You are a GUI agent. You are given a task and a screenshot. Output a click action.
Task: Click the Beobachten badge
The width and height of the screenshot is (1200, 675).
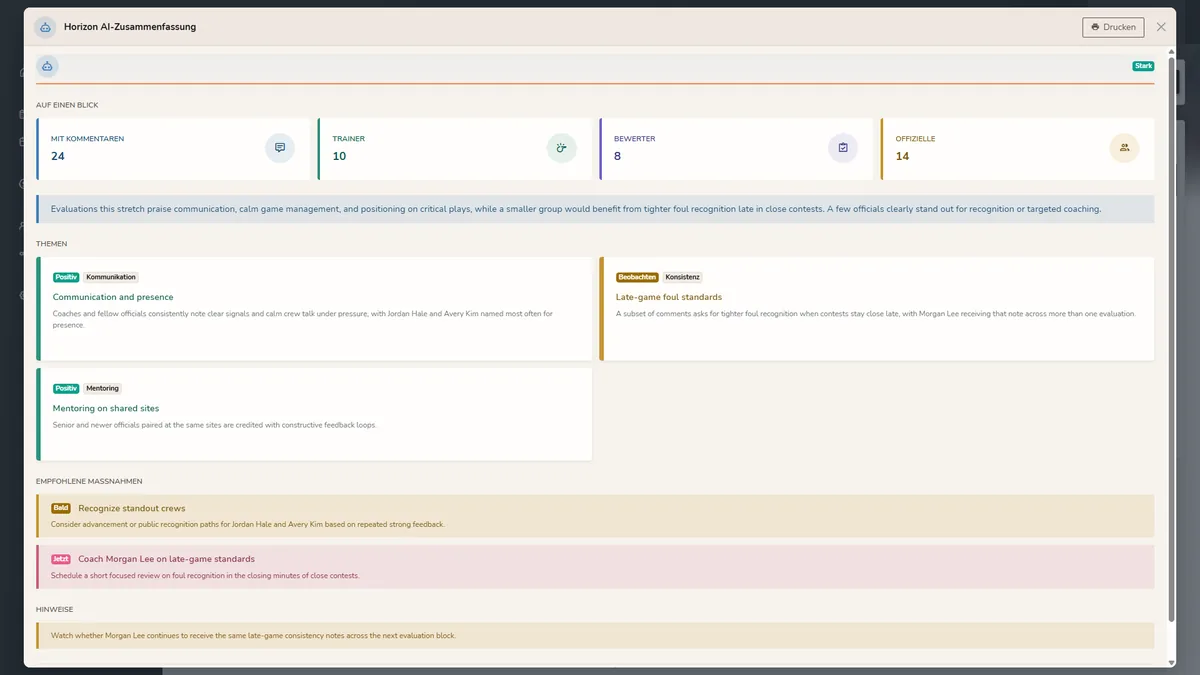pyautogui.click(x=637, y=277)
